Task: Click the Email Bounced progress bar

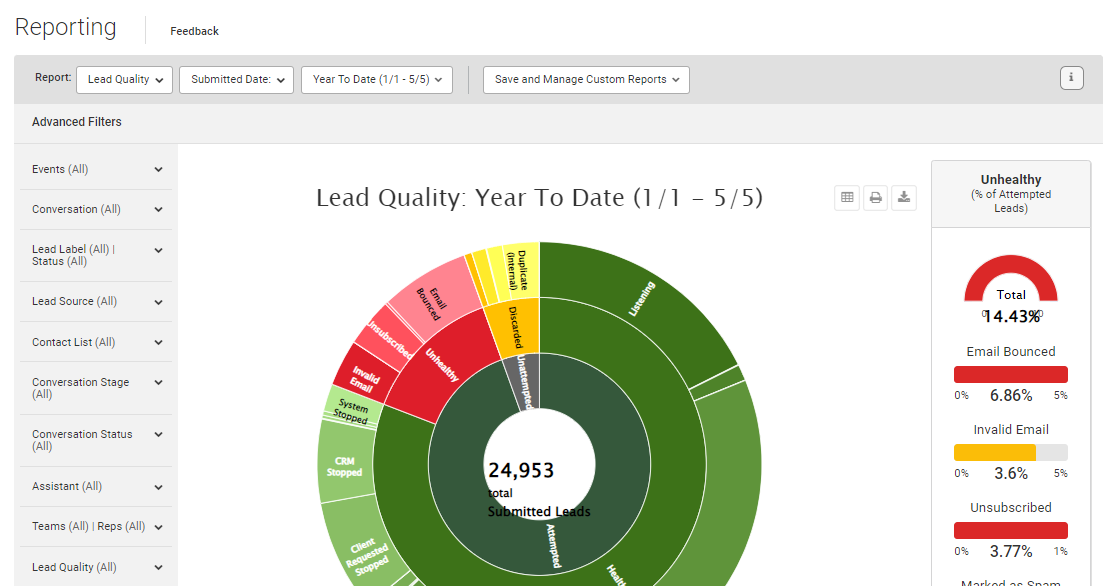Action: [x=1010, y=374]
